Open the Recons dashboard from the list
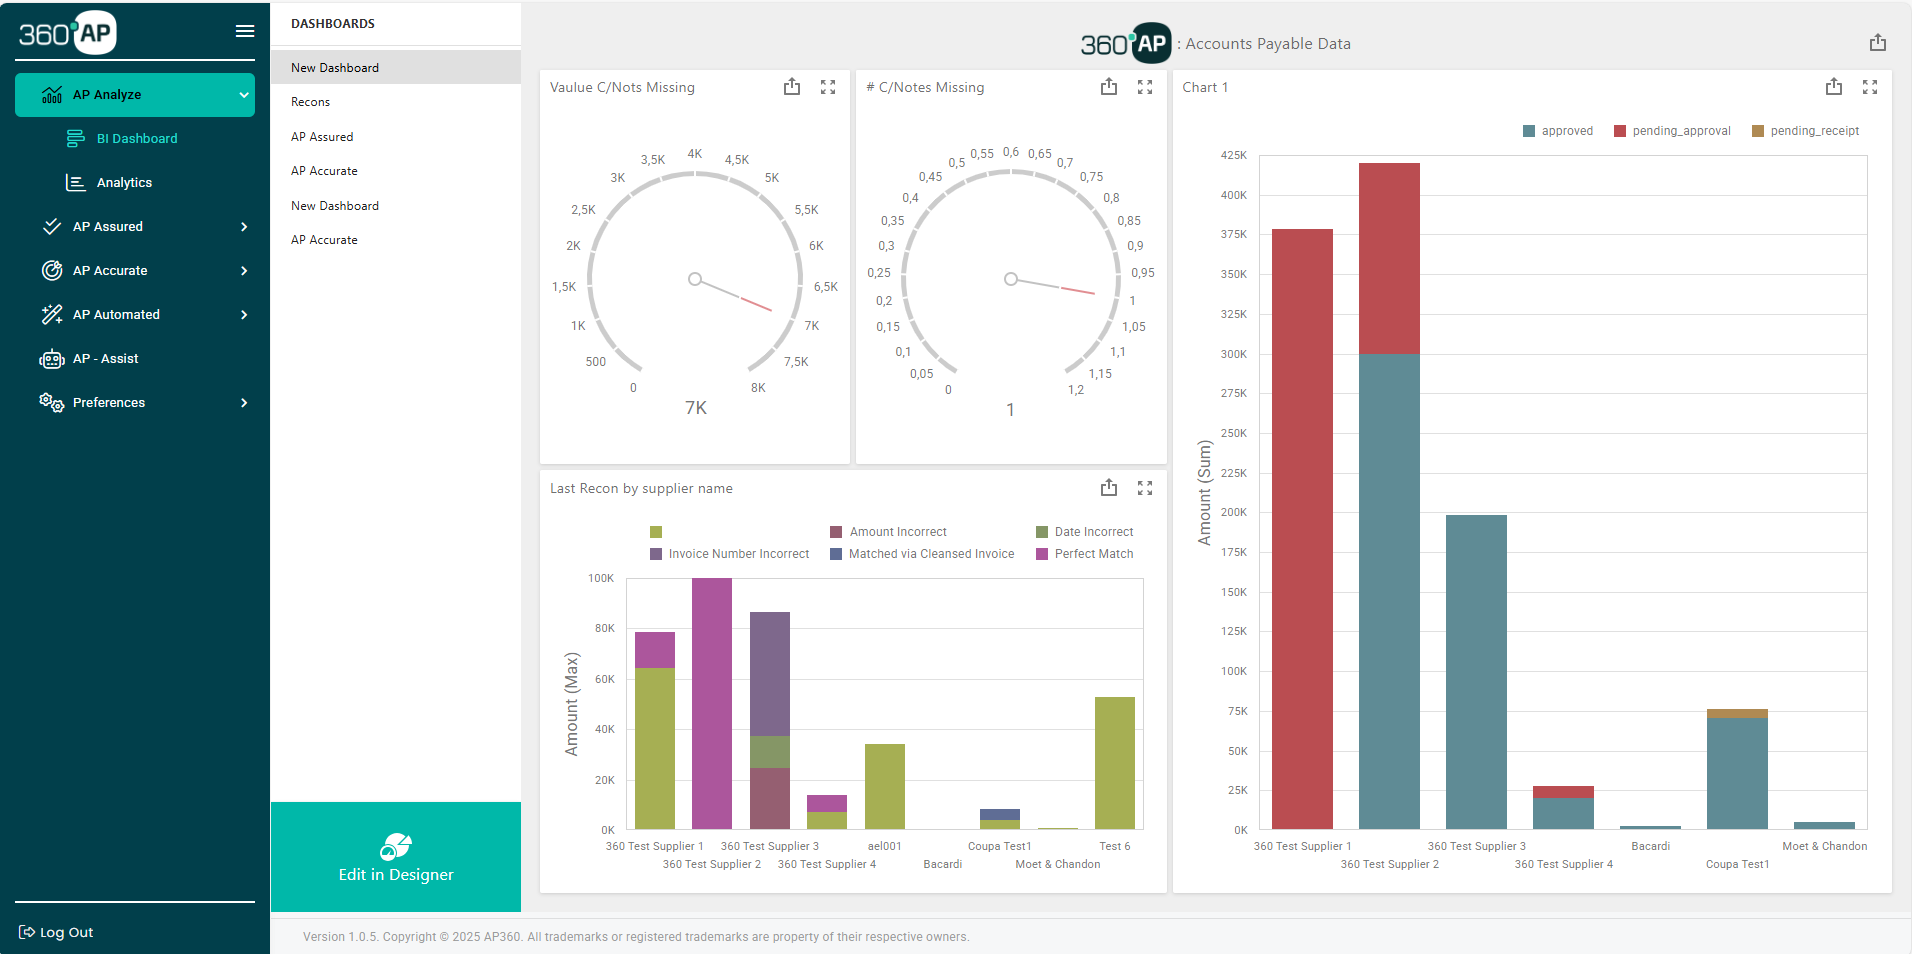The image size is (1912, 954). 310,101
